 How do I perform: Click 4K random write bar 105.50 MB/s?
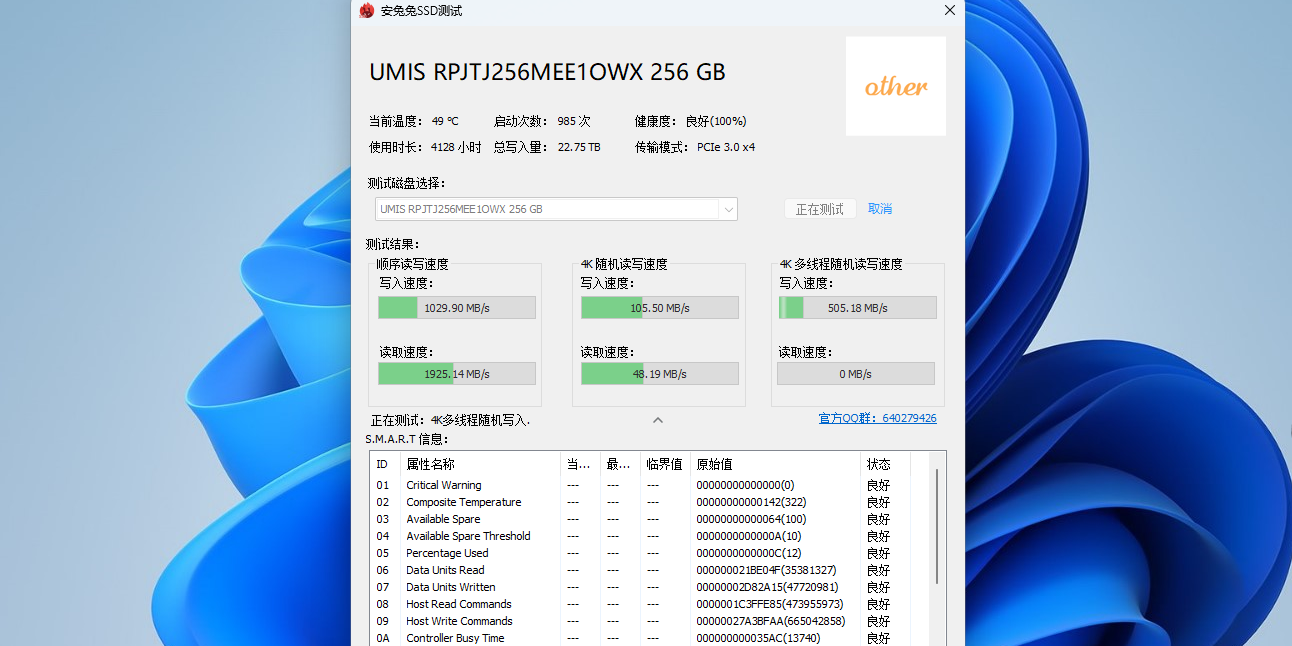pyautogui.click(x=660, y=308)
